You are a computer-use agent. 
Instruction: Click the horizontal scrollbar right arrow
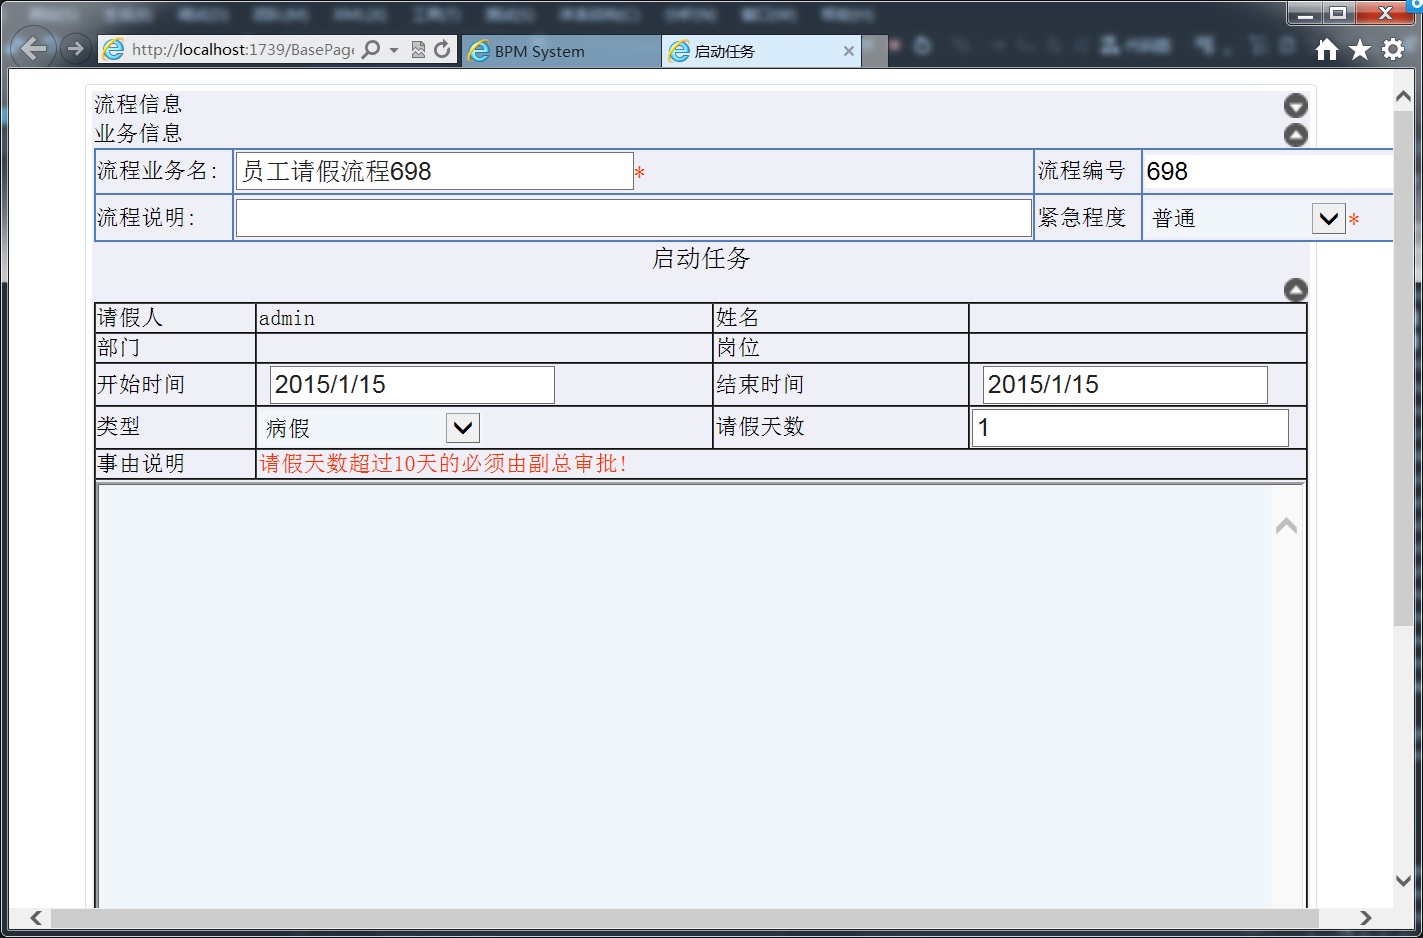pyautogui.click(x=1365, y=918)
